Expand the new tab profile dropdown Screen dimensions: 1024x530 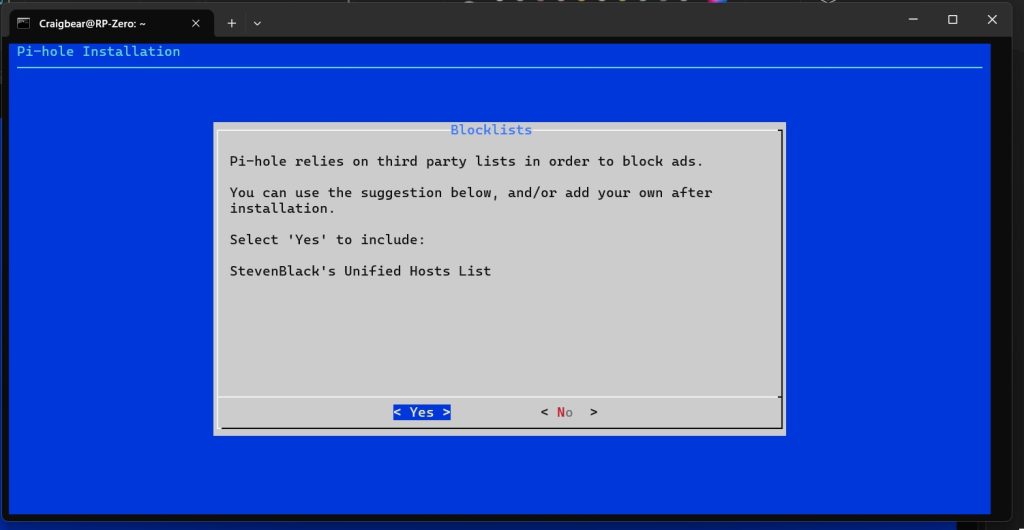[257, 22]
